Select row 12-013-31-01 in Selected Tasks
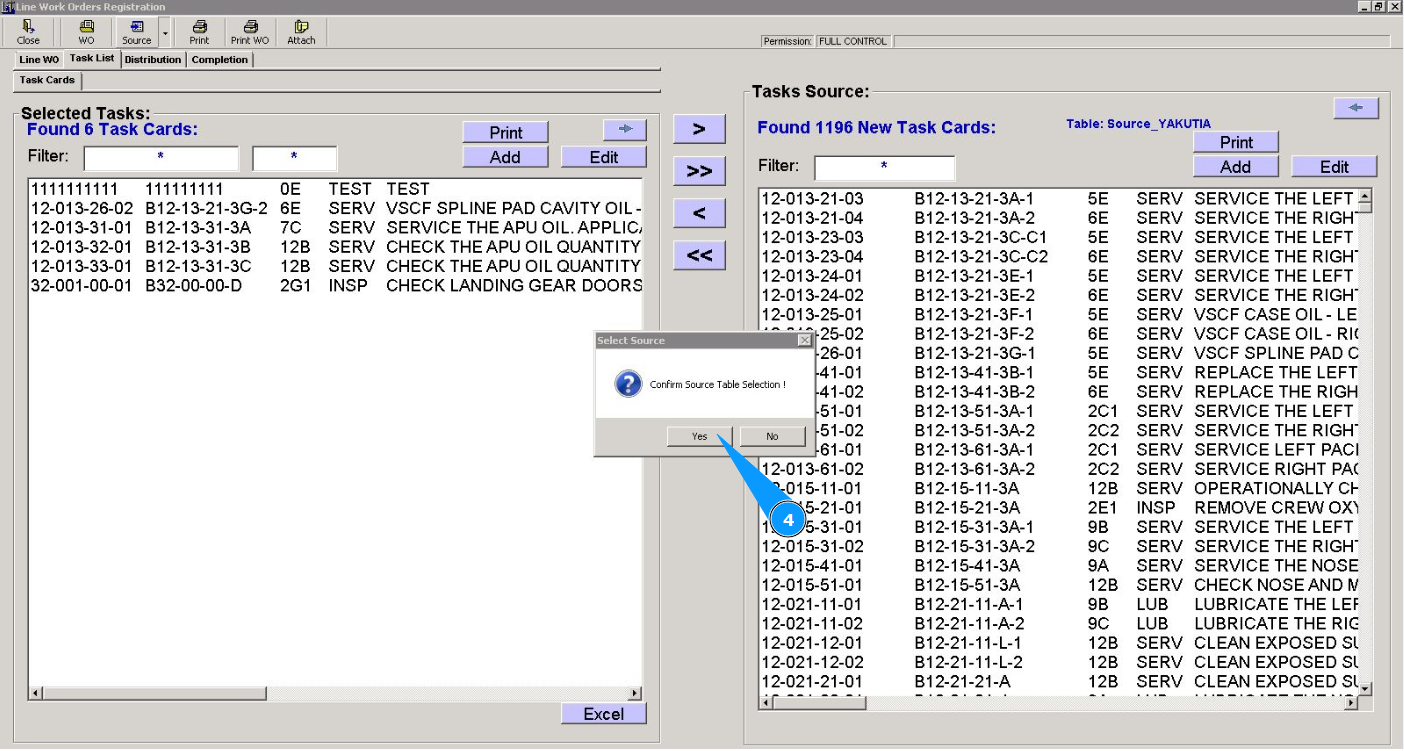Screen dimensions: 1404x751 click(x=335, y=227)
